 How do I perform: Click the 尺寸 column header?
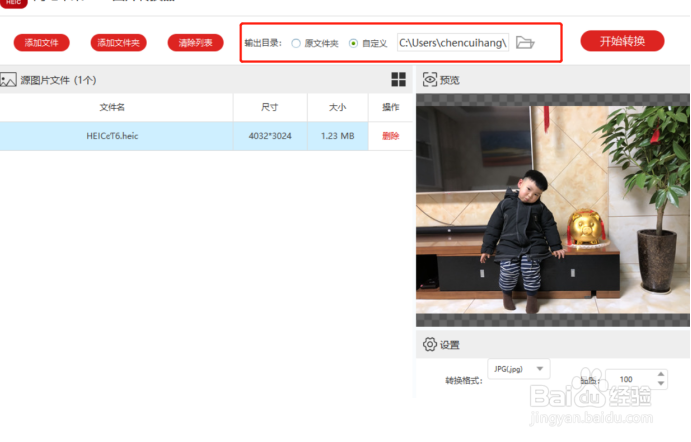click(x=270, y=107)
